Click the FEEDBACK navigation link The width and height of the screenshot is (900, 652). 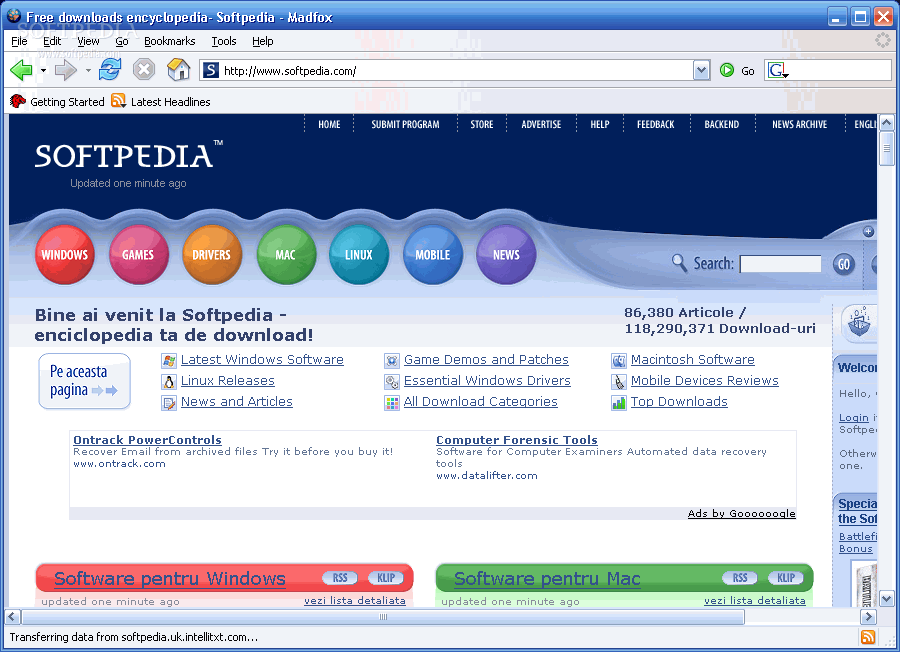tap(655, 124)
